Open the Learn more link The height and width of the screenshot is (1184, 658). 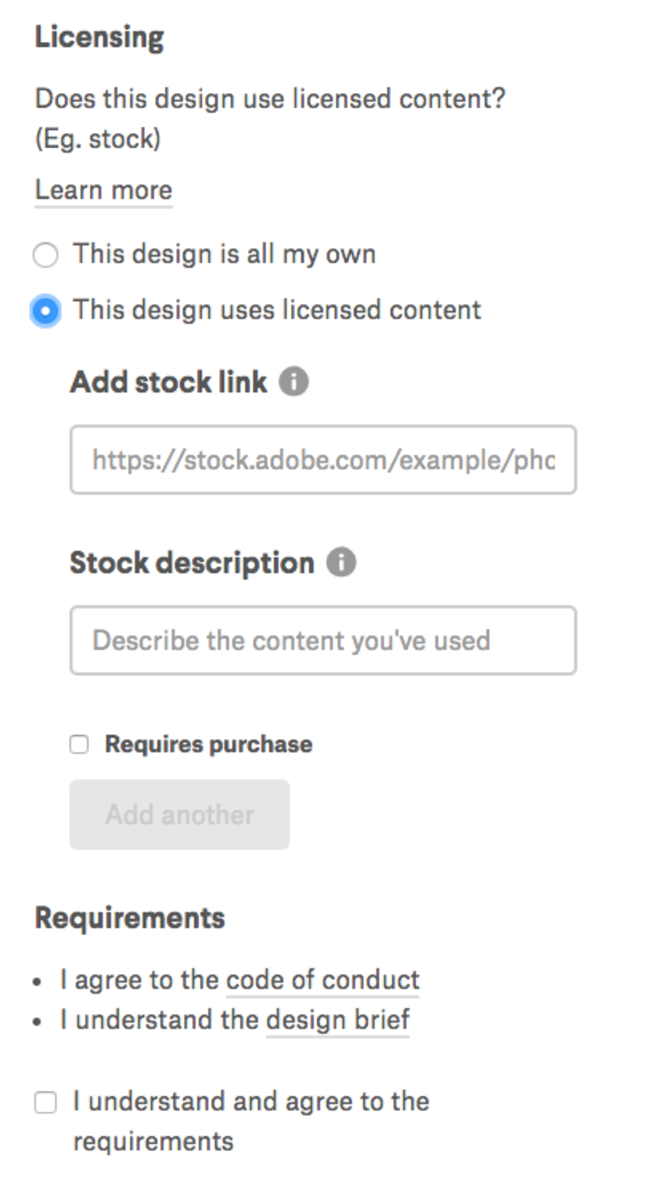click(103, 190)
